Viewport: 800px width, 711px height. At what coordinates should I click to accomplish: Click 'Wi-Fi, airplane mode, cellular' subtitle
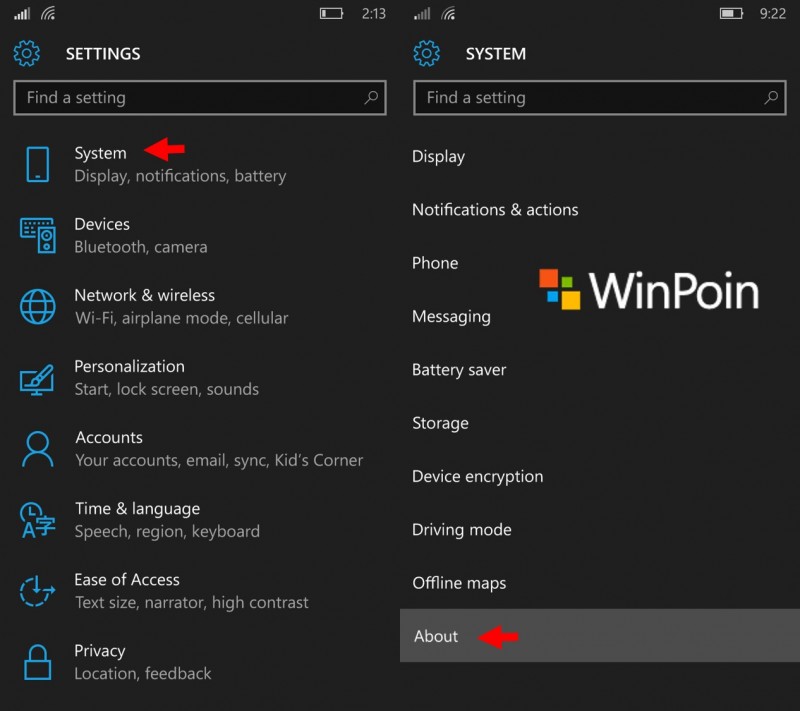182,318
